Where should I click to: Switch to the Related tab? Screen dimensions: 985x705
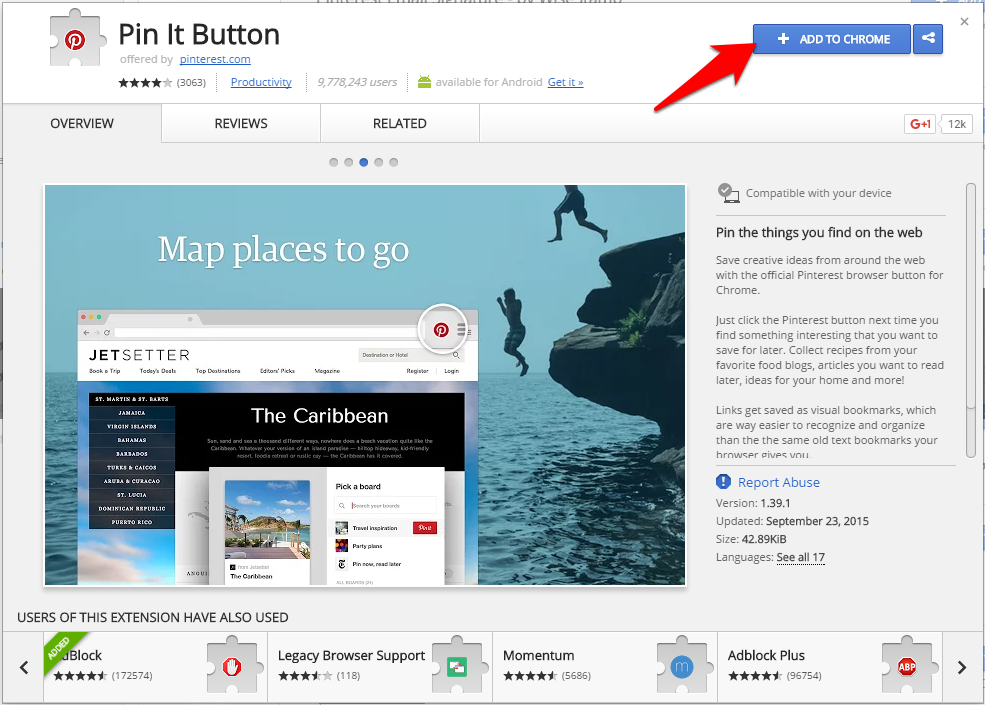[x=400, y=124]
